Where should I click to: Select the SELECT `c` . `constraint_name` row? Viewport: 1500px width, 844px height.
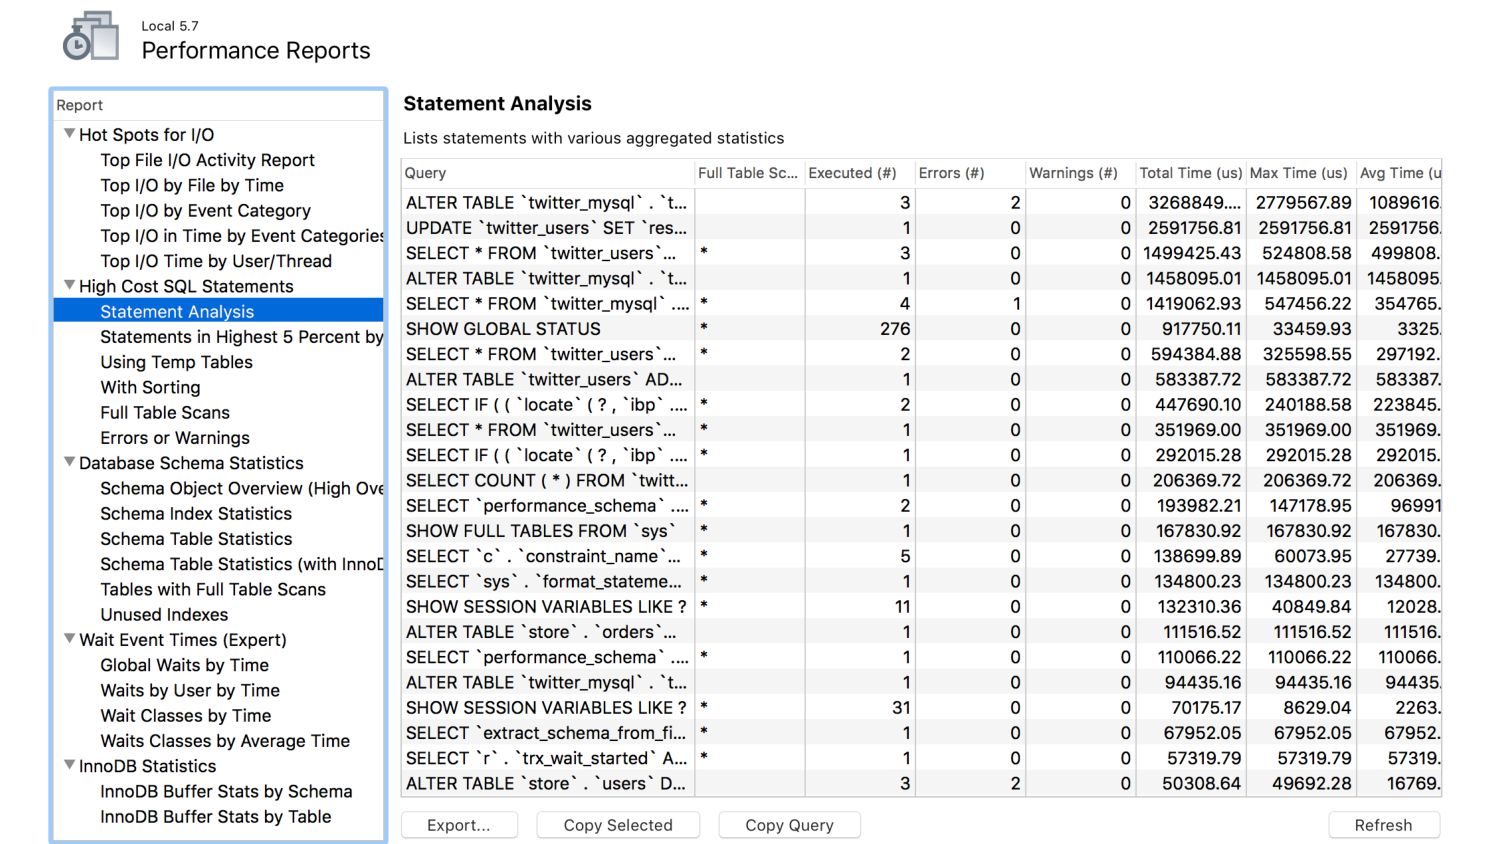click(921, 556)
